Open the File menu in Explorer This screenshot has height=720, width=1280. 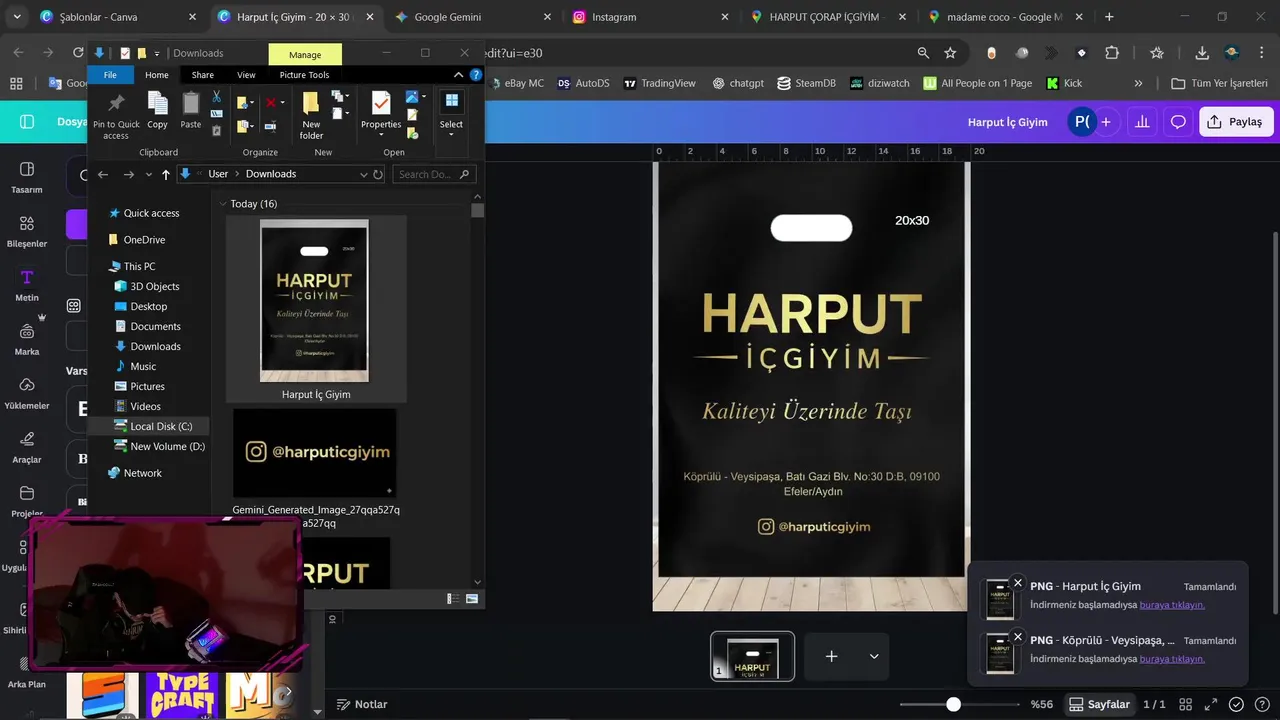tap(110, 75)
